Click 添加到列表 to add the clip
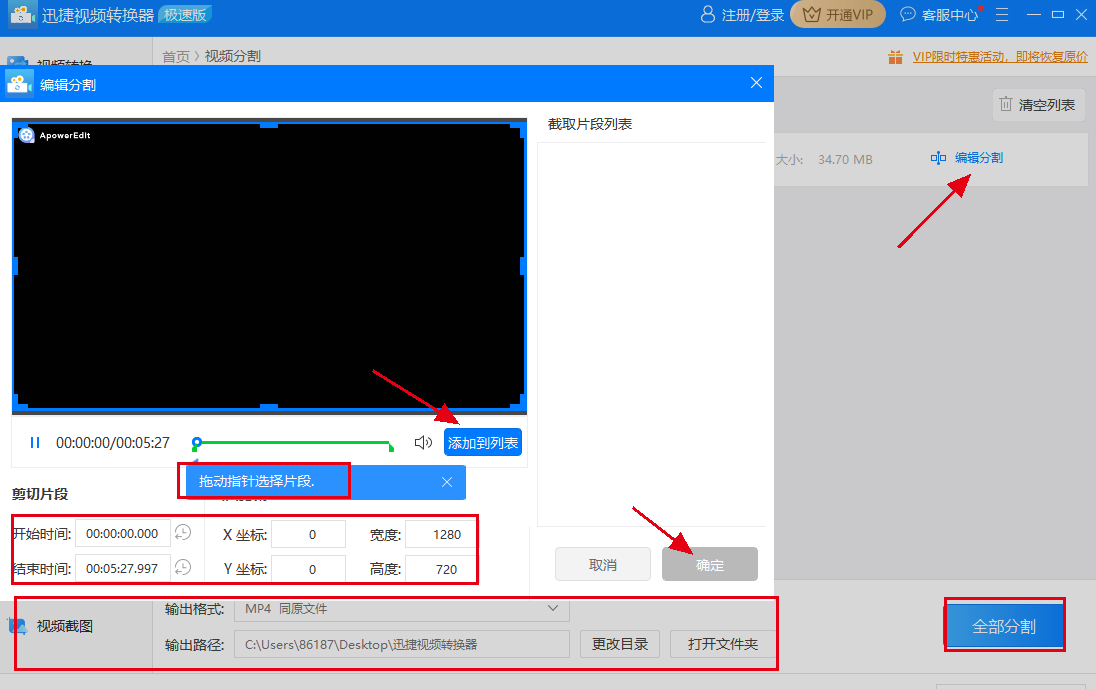Screen dimensions: 1096x689 (483, 442)
